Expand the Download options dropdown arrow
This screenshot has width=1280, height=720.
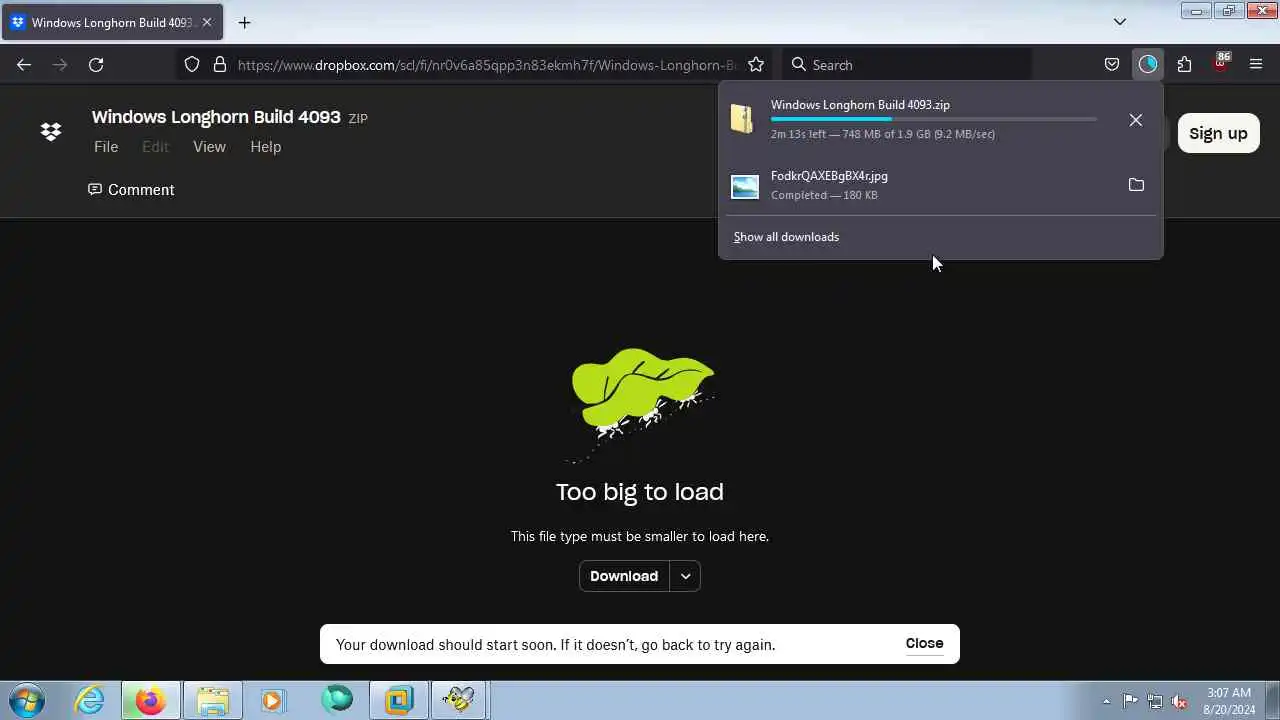coord(685,576)
